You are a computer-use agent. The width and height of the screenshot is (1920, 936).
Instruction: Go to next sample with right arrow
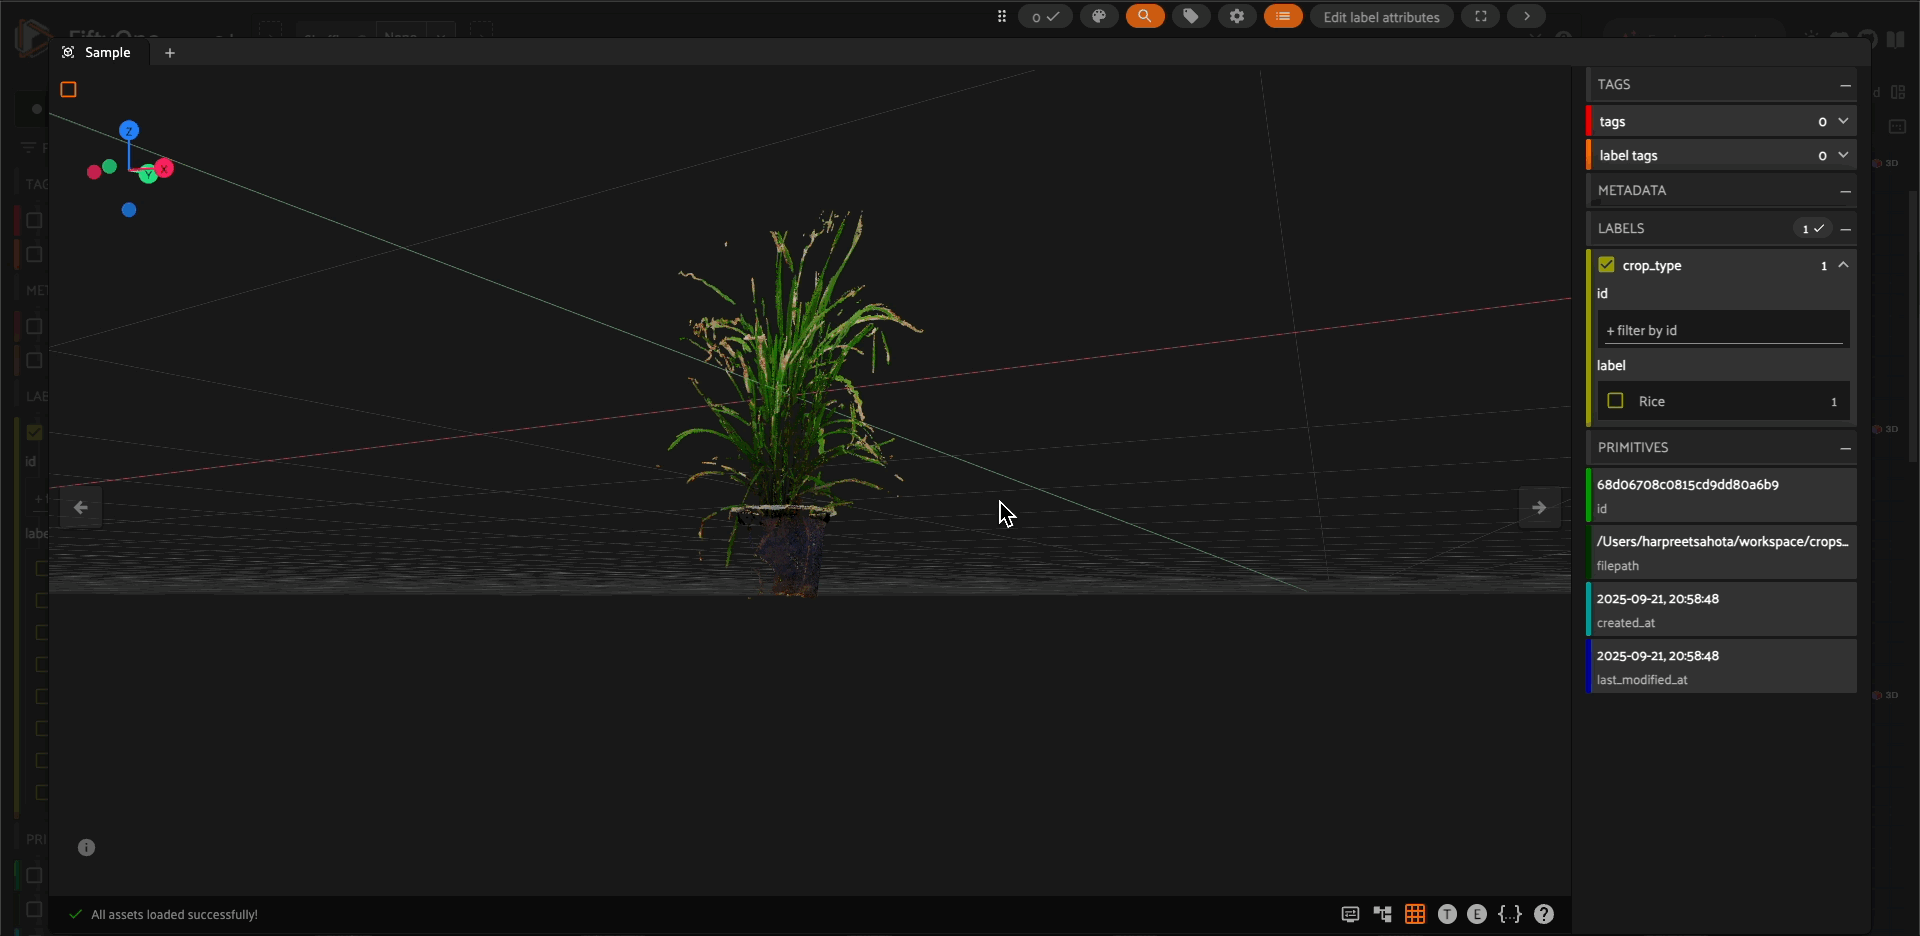[1539, 508]
